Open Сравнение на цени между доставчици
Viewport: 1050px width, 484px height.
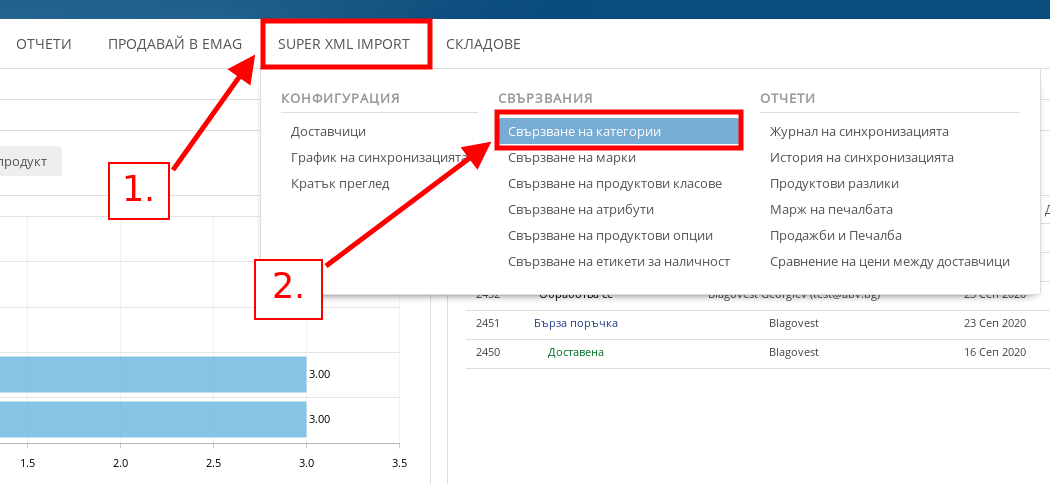(889, 261)
